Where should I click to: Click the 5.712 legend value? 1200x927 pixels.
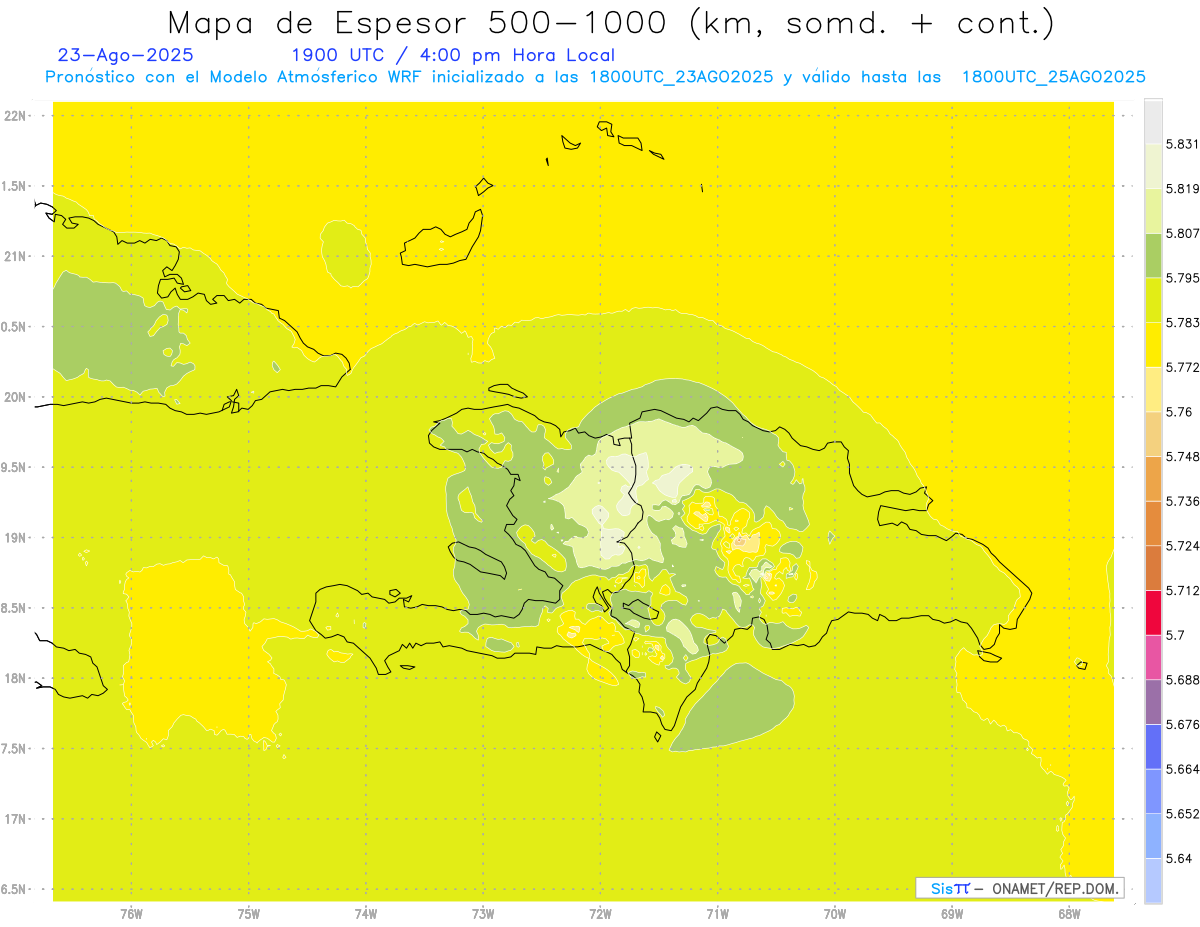[1183, 591]
